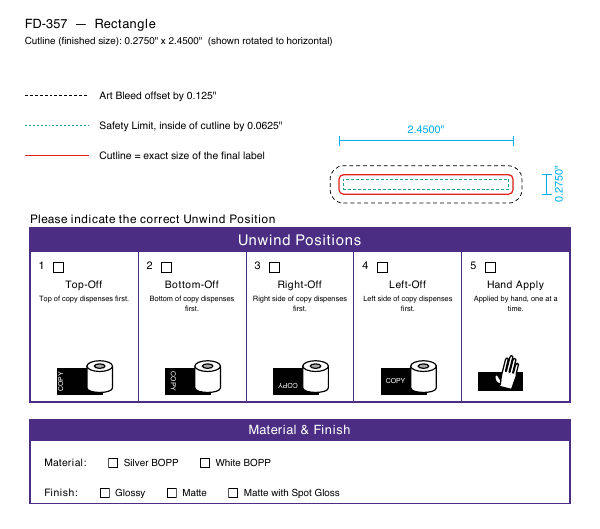Click the teal dotted safety line sample
This screenshot has width=600, height=529.
point(57,126)
